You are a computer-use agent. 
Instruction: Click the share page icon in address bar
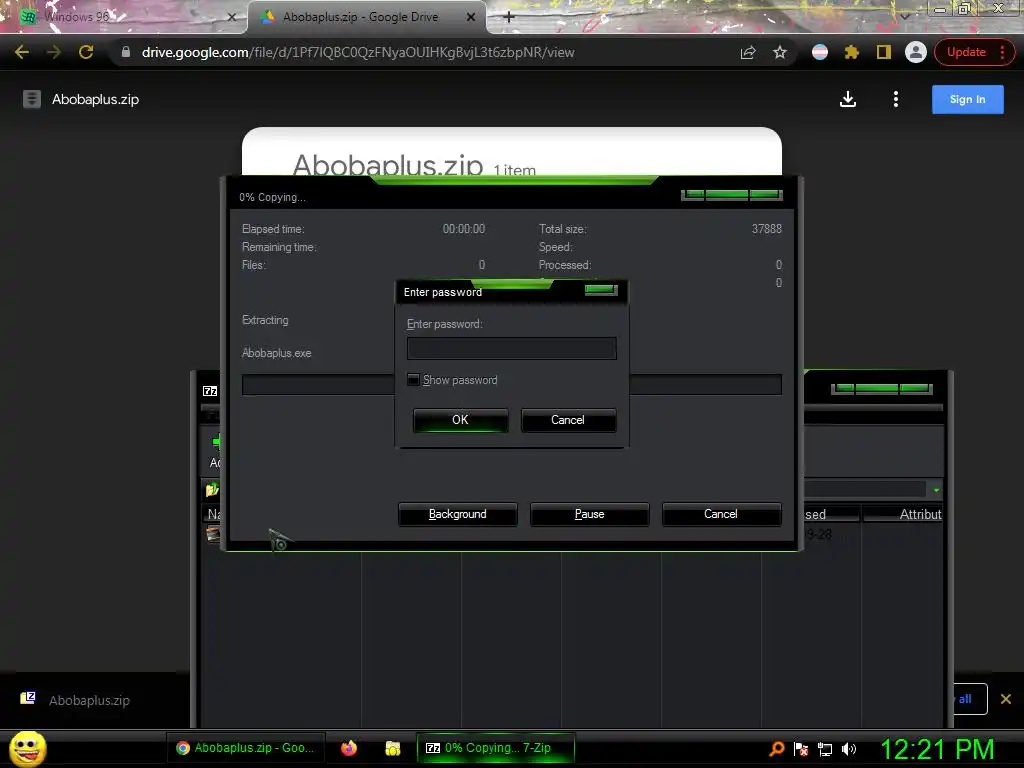(748, 52)
